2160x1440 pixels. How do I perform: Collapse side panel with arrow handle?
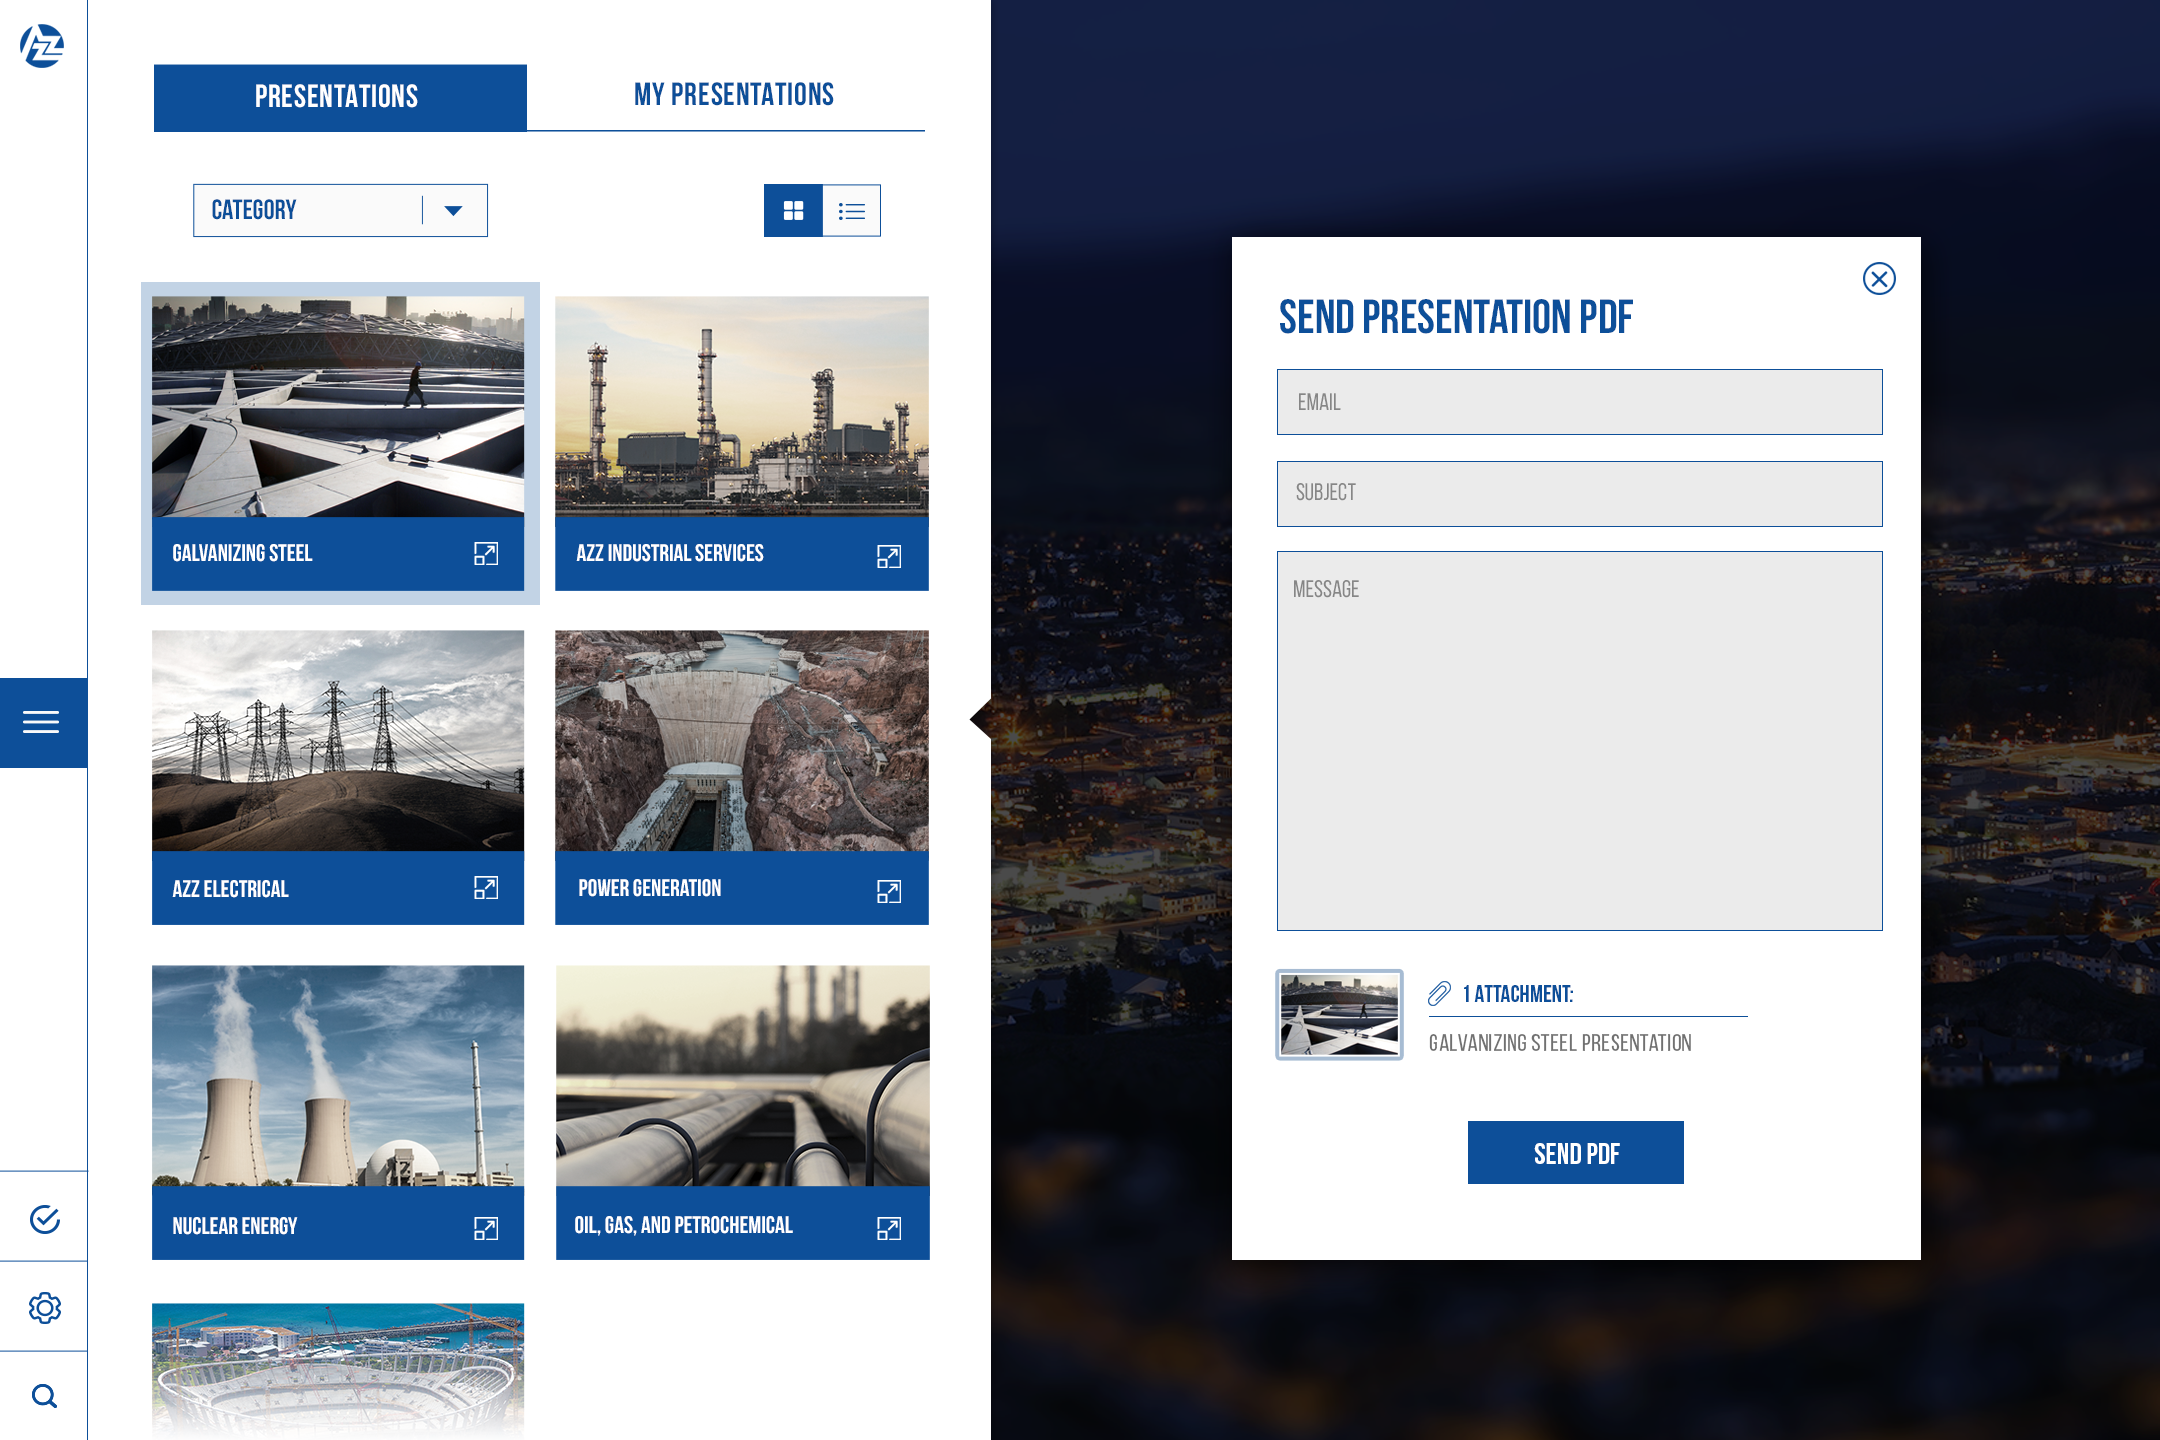click(982, 719)
